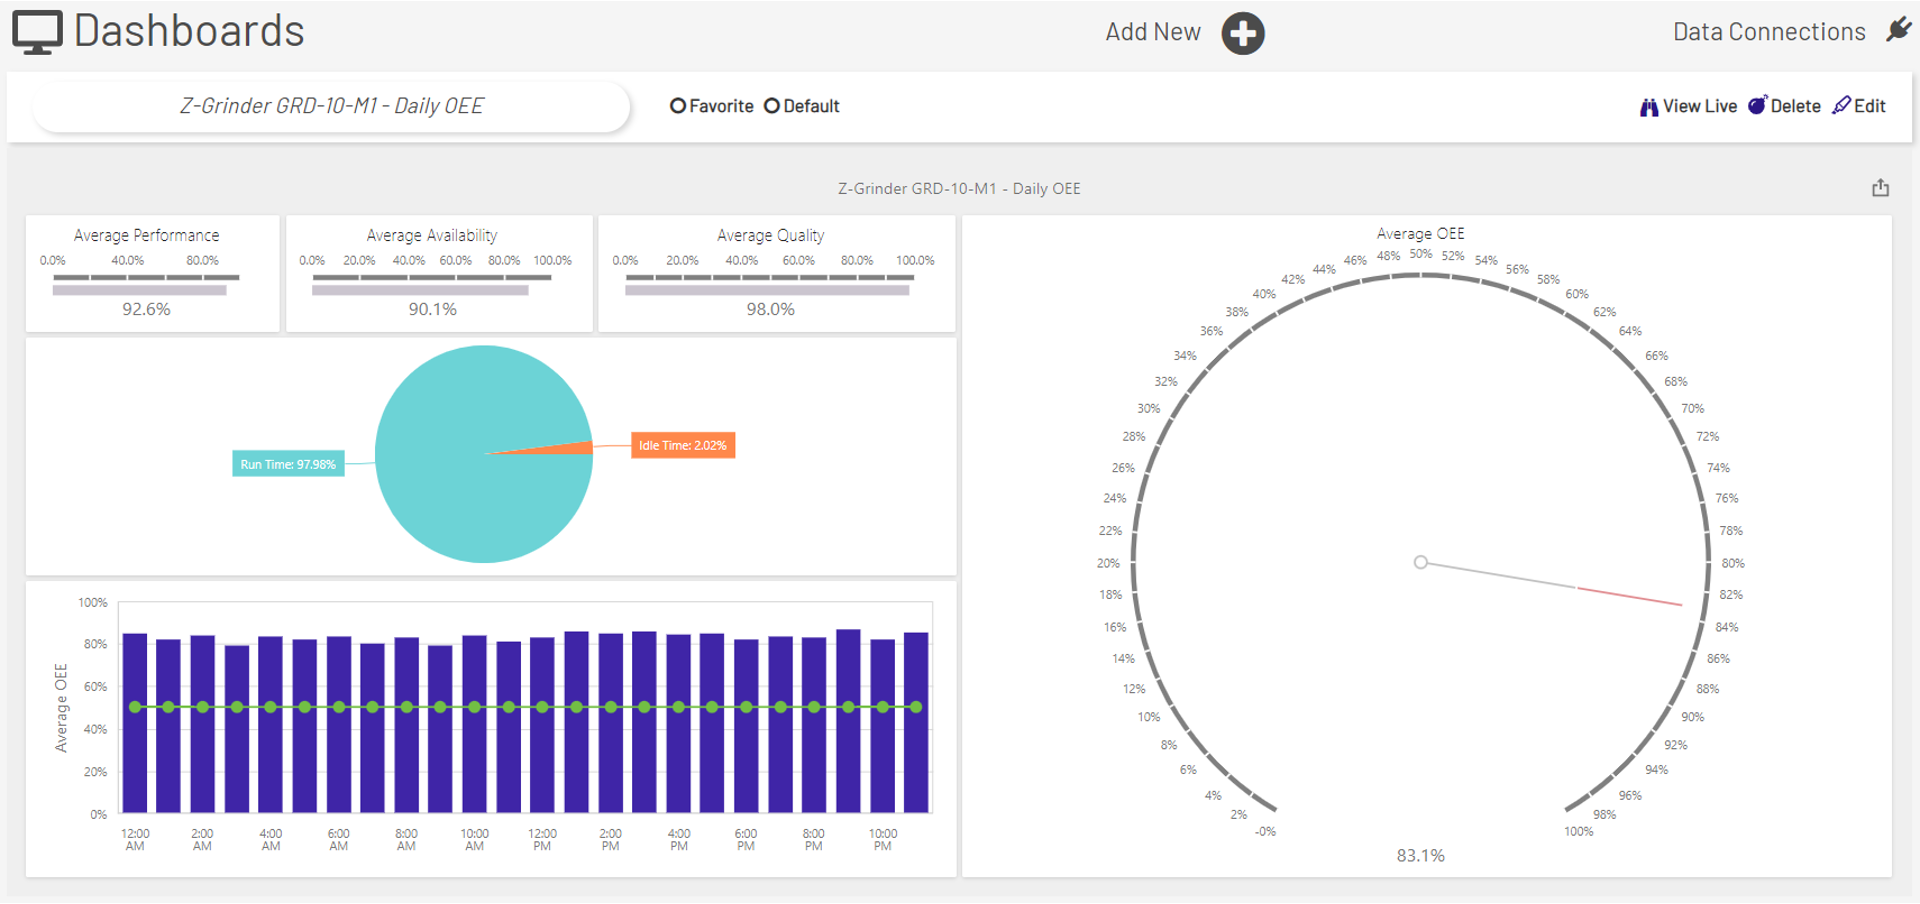Click the View Live link
Viewport: 1920px width, 904px height.
1700,105
